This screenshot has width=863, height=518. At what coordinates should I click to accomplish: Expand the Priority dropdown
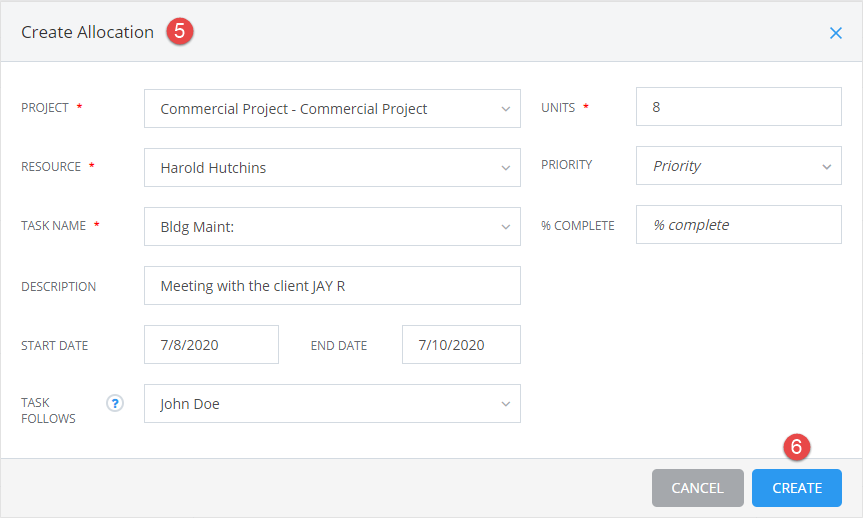click(739, 166)
